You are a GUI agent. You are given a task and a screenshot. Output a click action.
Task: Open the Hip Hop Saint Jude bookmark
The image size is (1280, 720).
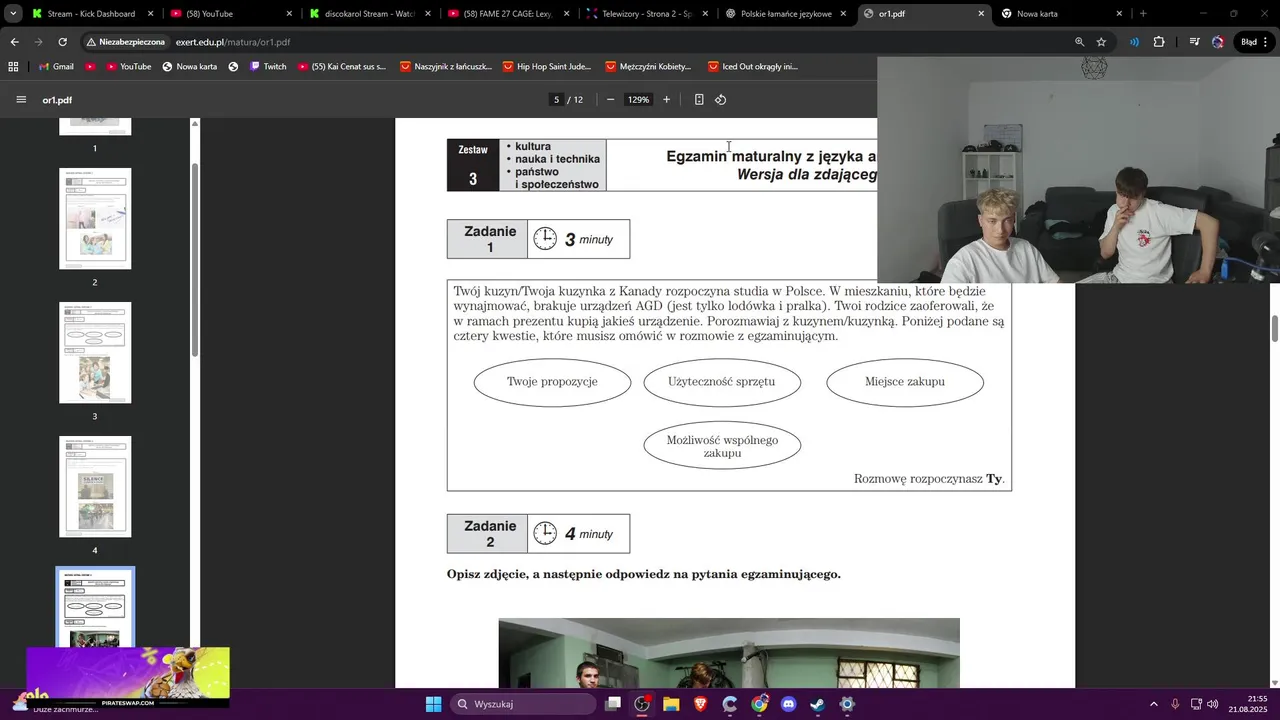(546, 67)
